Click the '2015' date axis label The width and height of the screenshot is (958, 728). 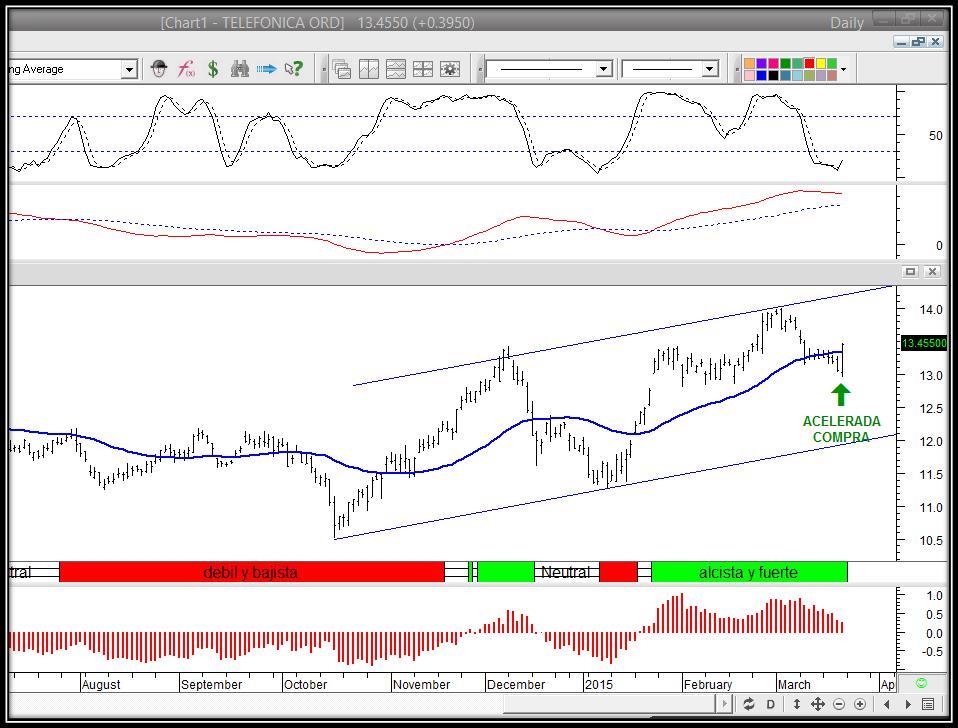click(x=599, y=685)
